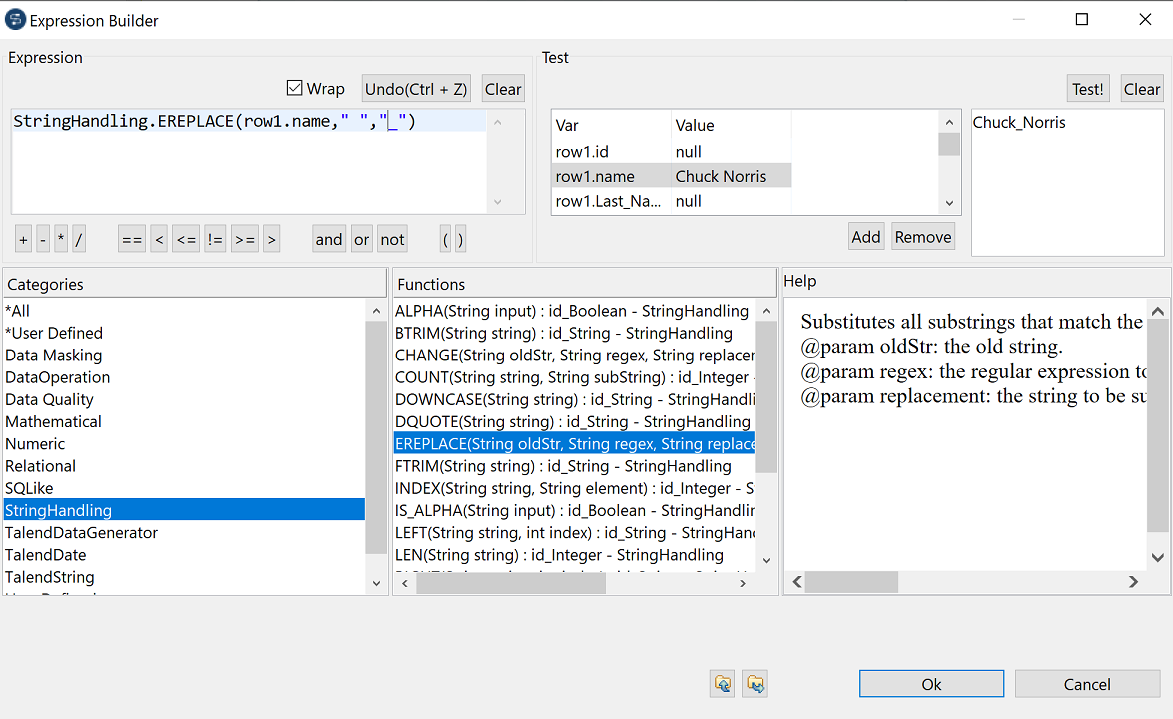Run the Test! button
This screenshot has width=1173, height=719.
click(1087, 88)
